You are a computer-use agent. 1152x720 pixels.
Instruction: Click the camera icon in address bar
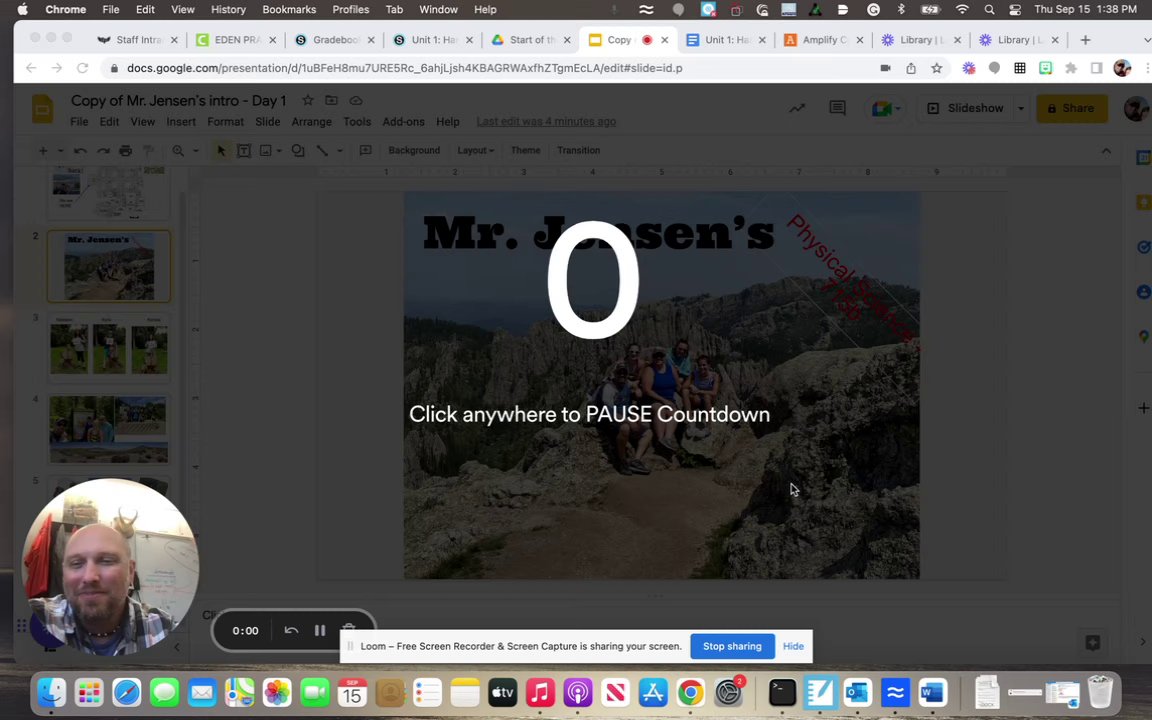885,68
